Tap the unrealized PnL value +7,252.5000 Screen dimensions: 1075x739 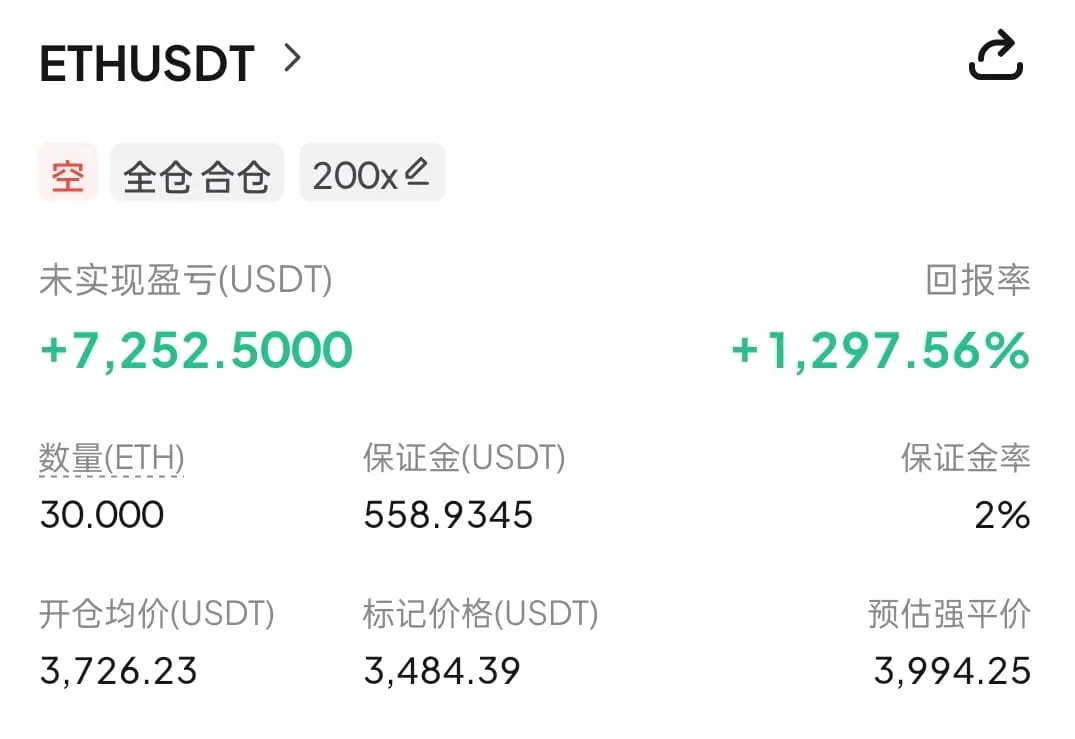tap(197, 350)
